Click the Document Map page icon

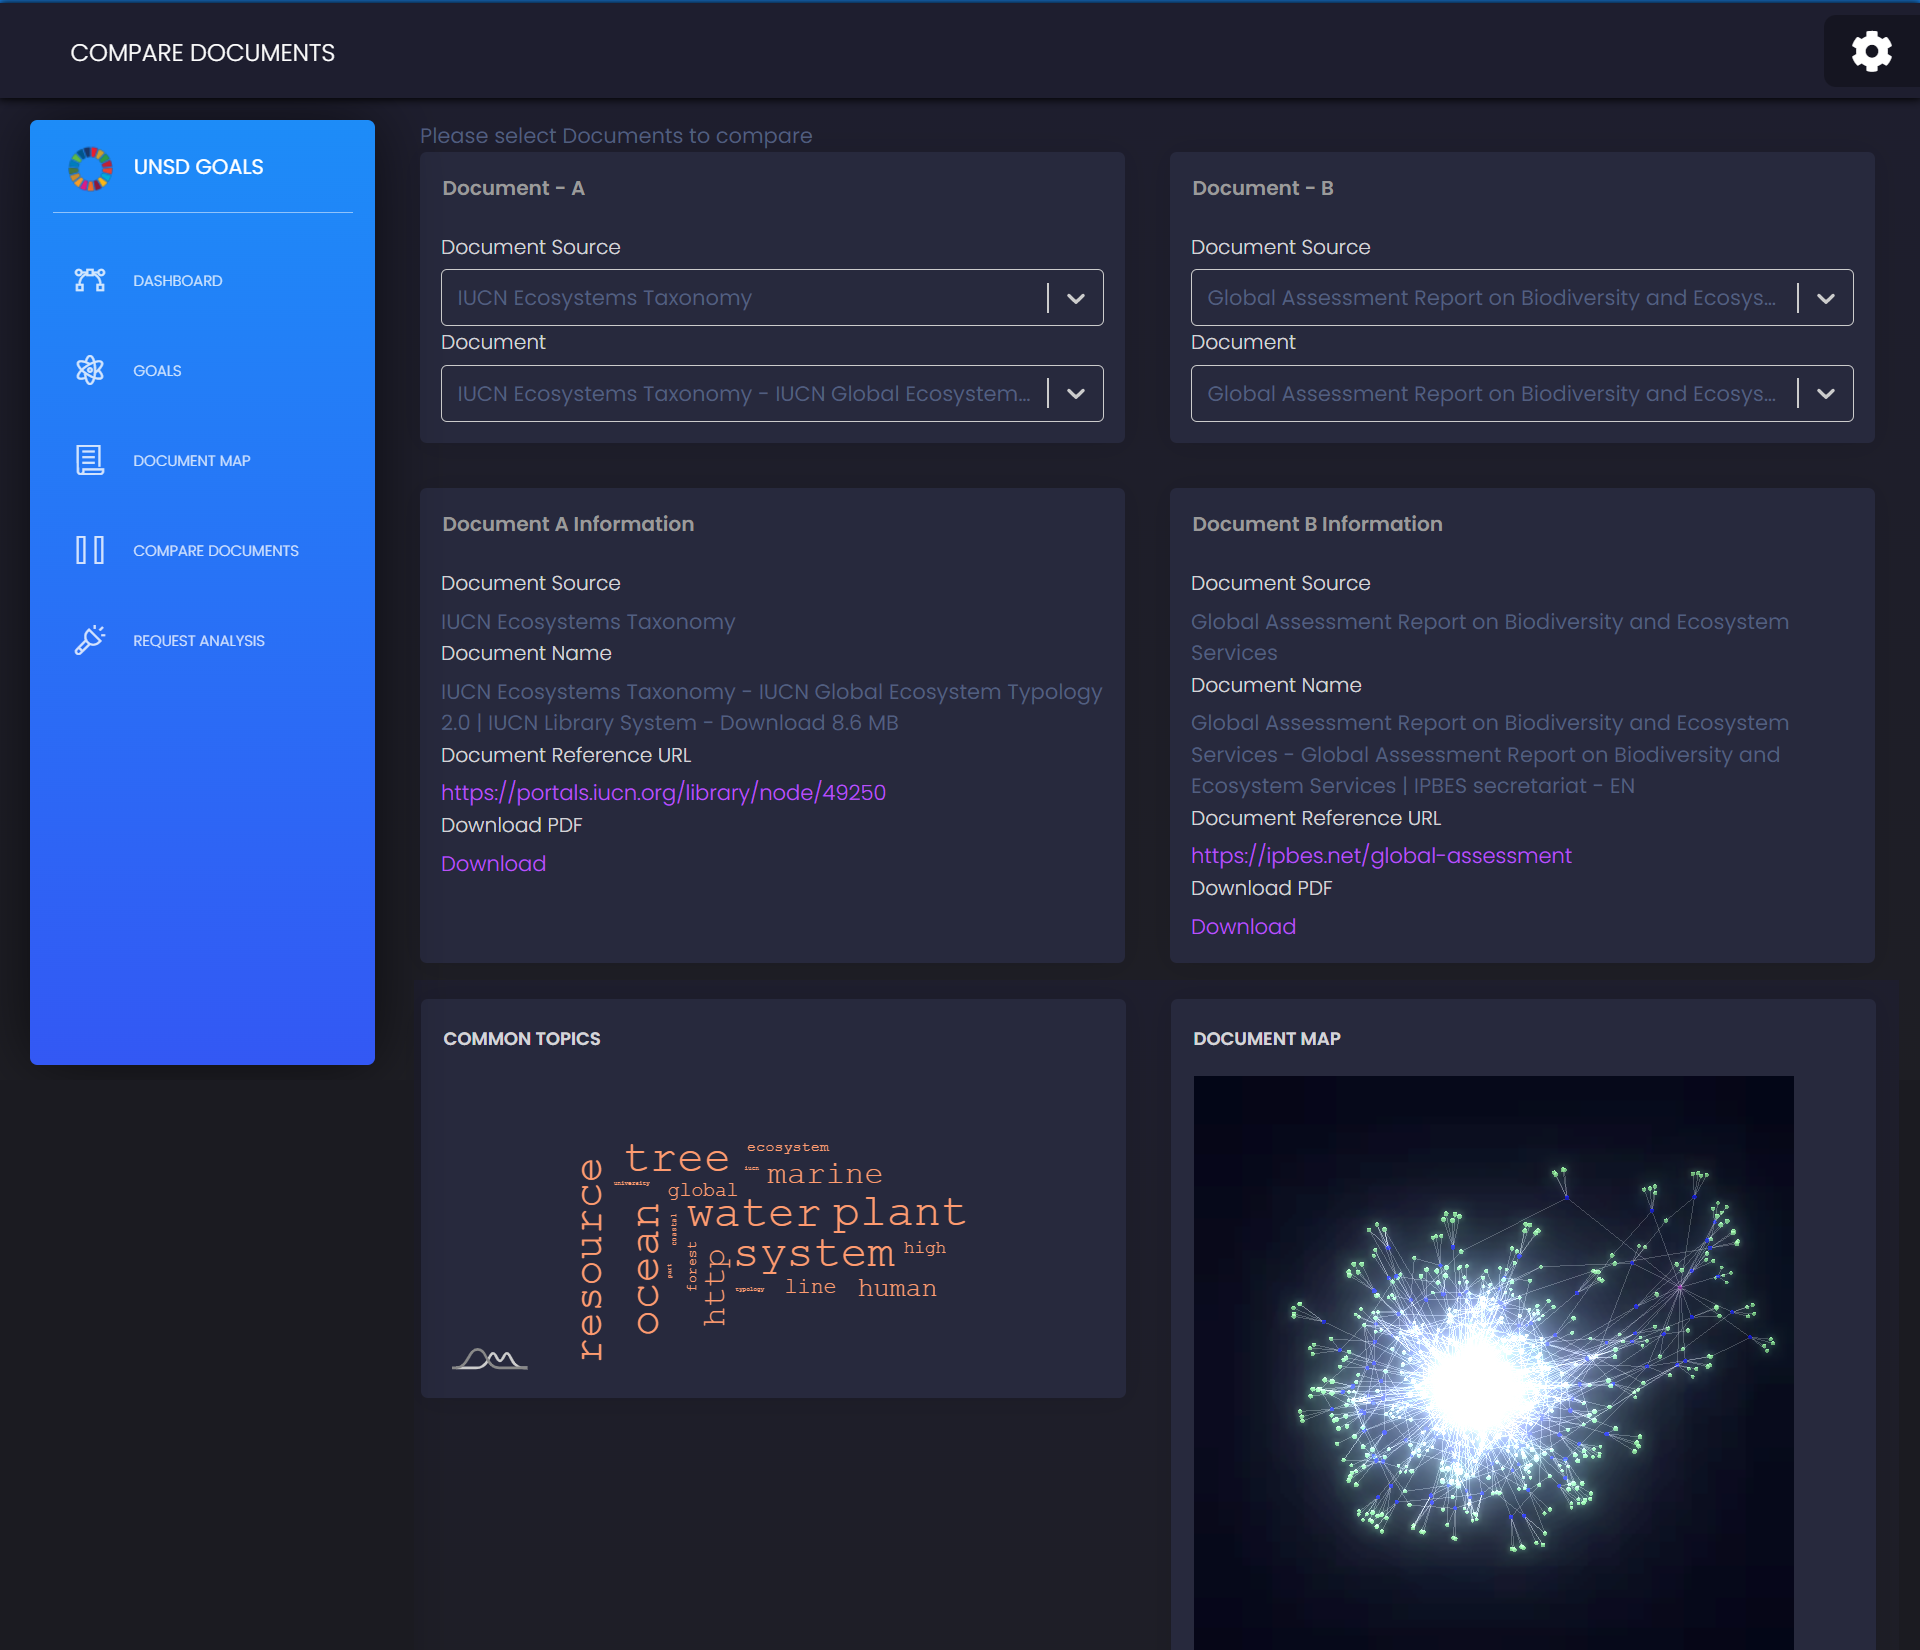pos(90,460)
